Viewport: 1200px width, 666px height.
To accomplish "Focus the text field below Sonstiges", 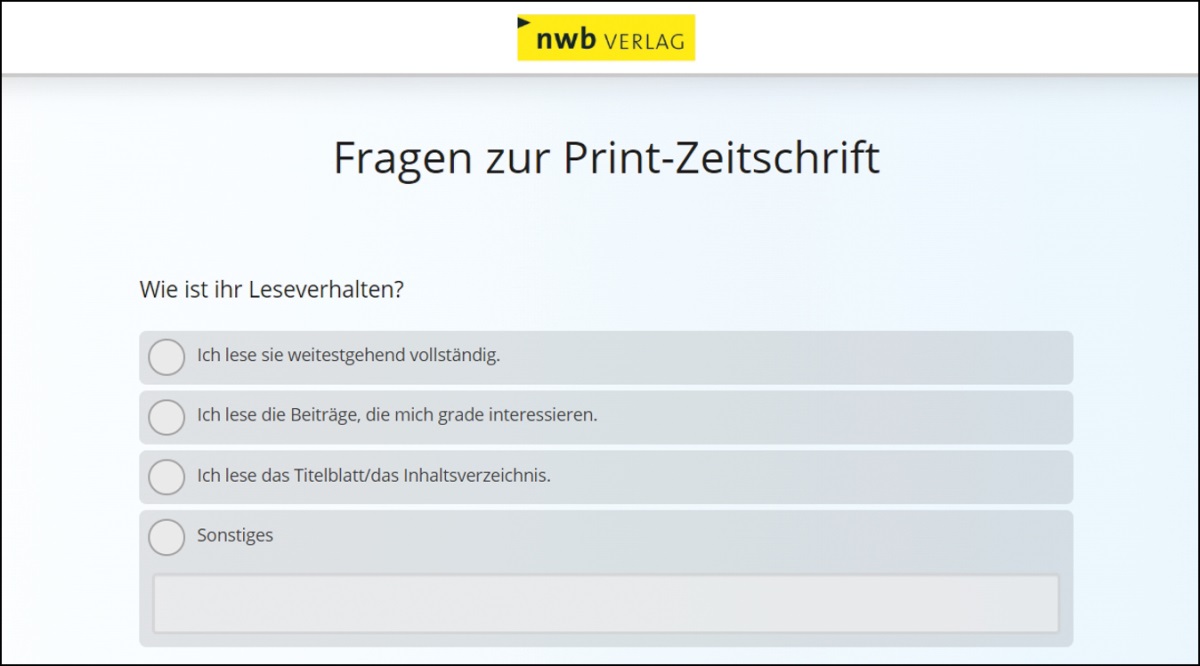I will click(x=605, y=604).
